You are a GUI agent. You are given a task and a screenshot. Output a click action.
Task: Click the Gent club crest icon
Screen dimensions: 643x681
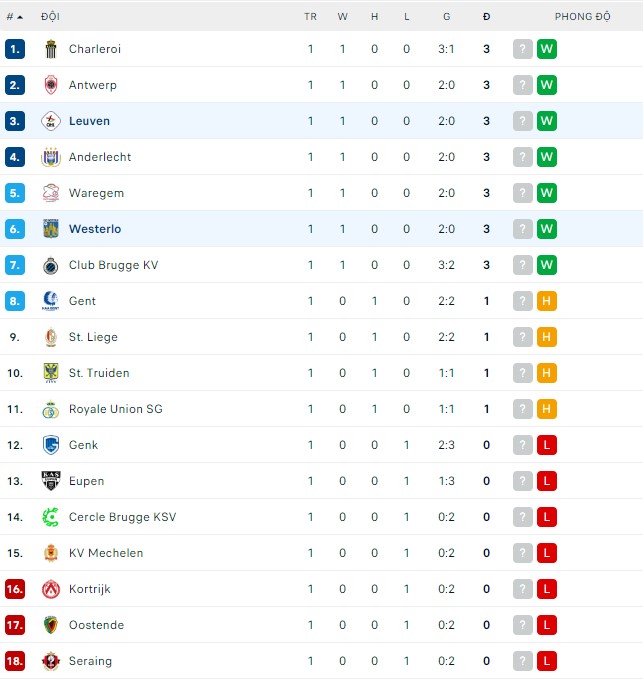pyautogui.click(x=51, y=301)
